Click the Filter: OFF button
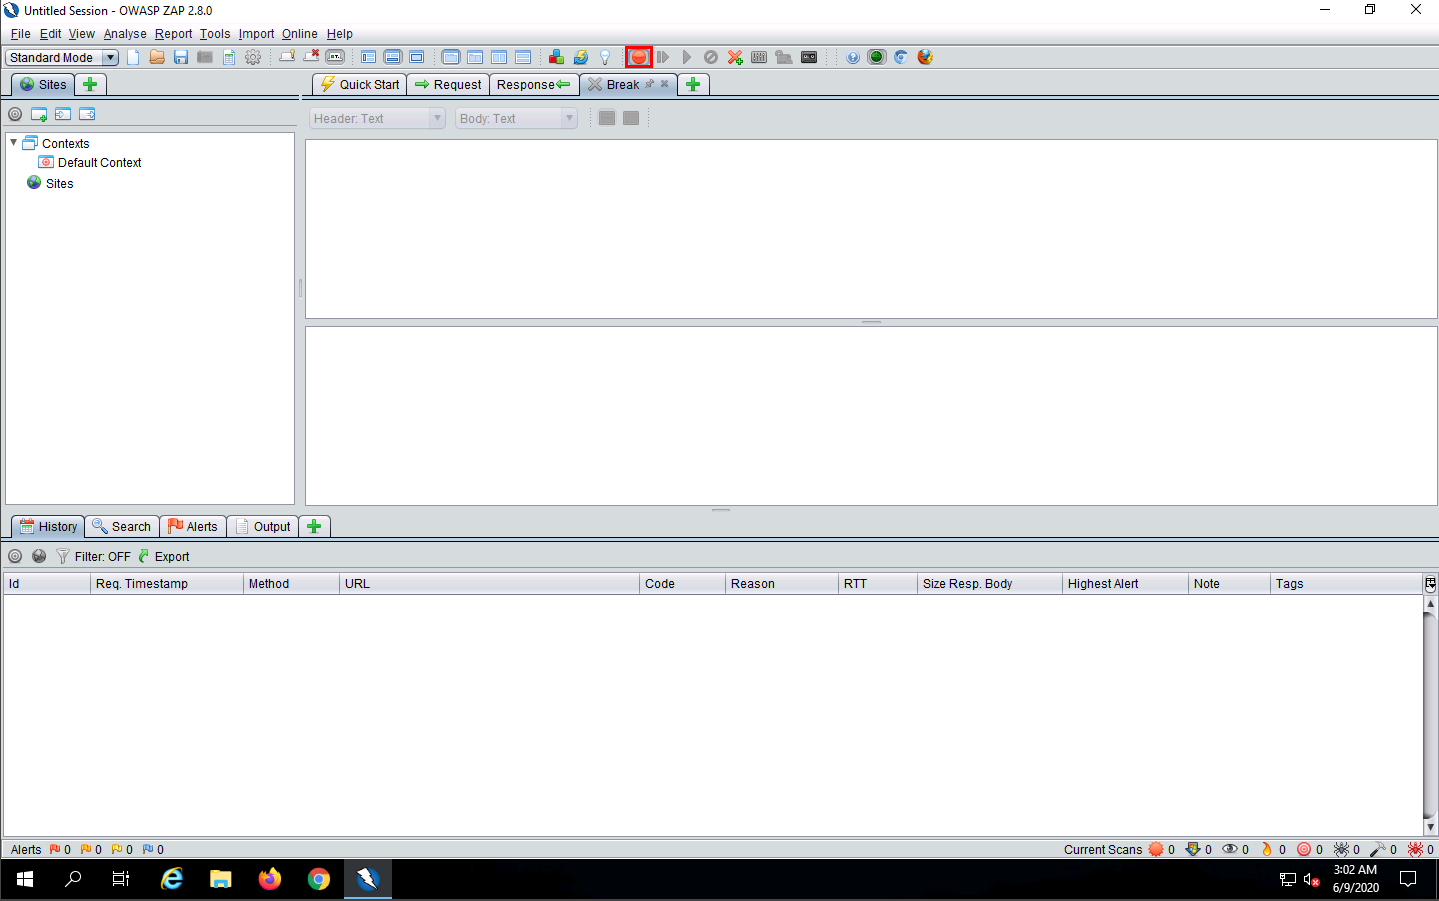1439x901 pixels. 93,556
